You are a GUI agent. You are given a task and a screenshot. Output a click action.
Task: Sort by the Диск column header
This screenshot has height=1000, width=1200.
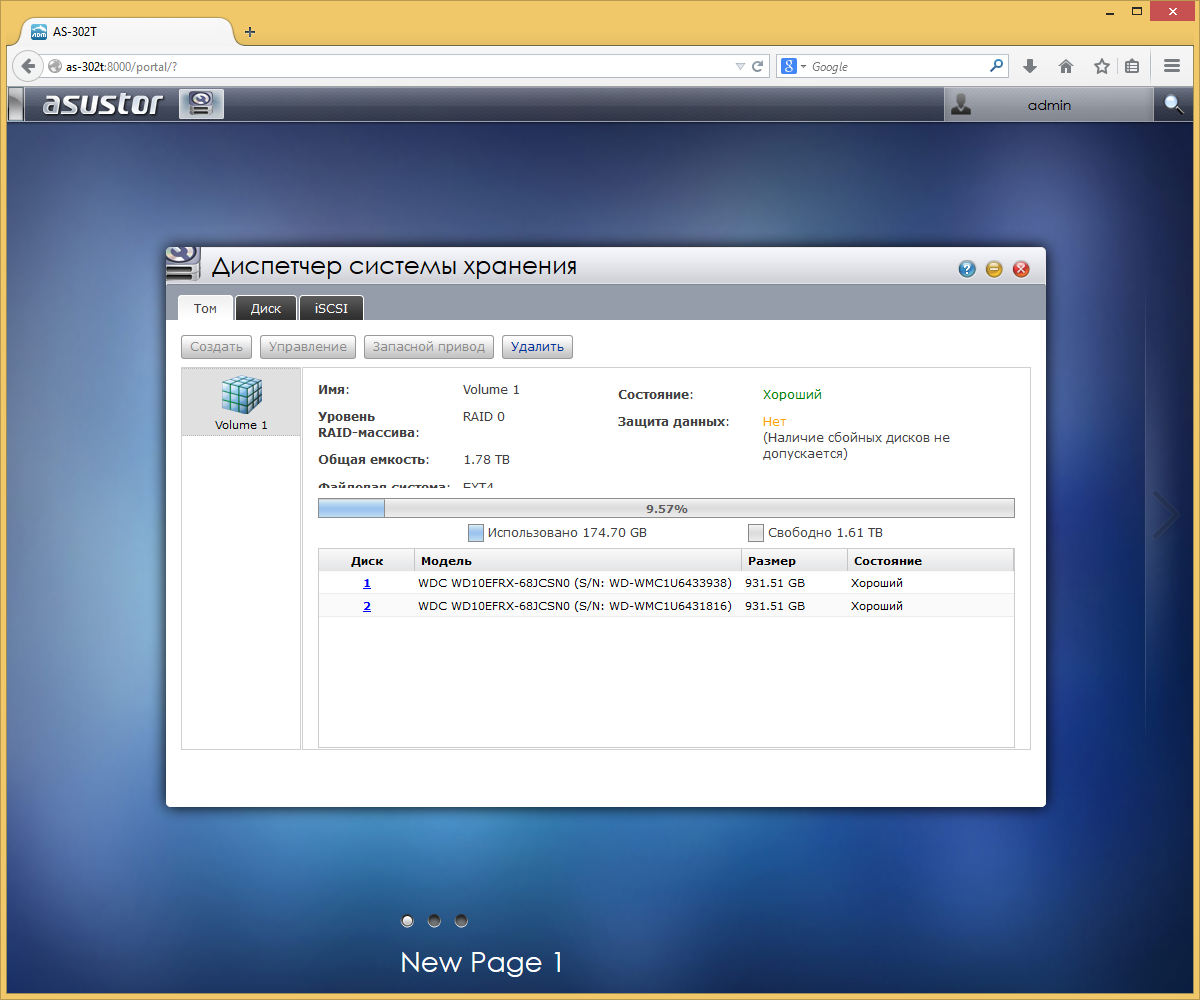coord(367,561)
